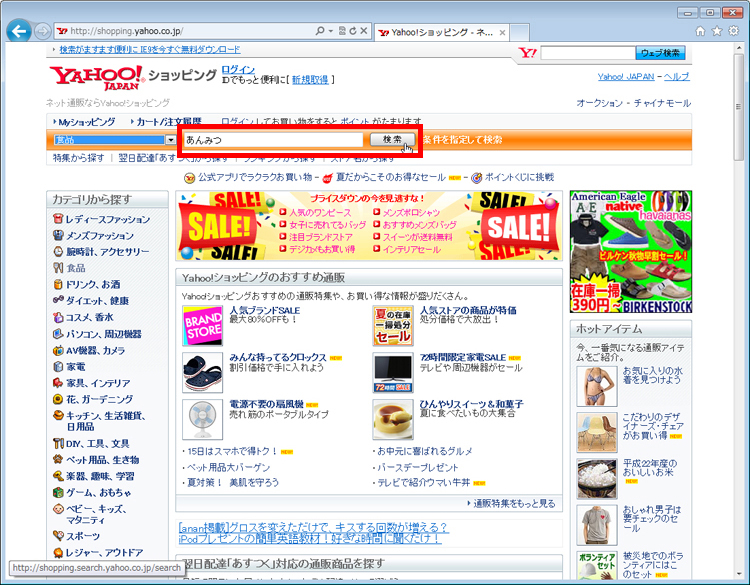
Task: Open browser Tools gear icon
Action: 733,31
